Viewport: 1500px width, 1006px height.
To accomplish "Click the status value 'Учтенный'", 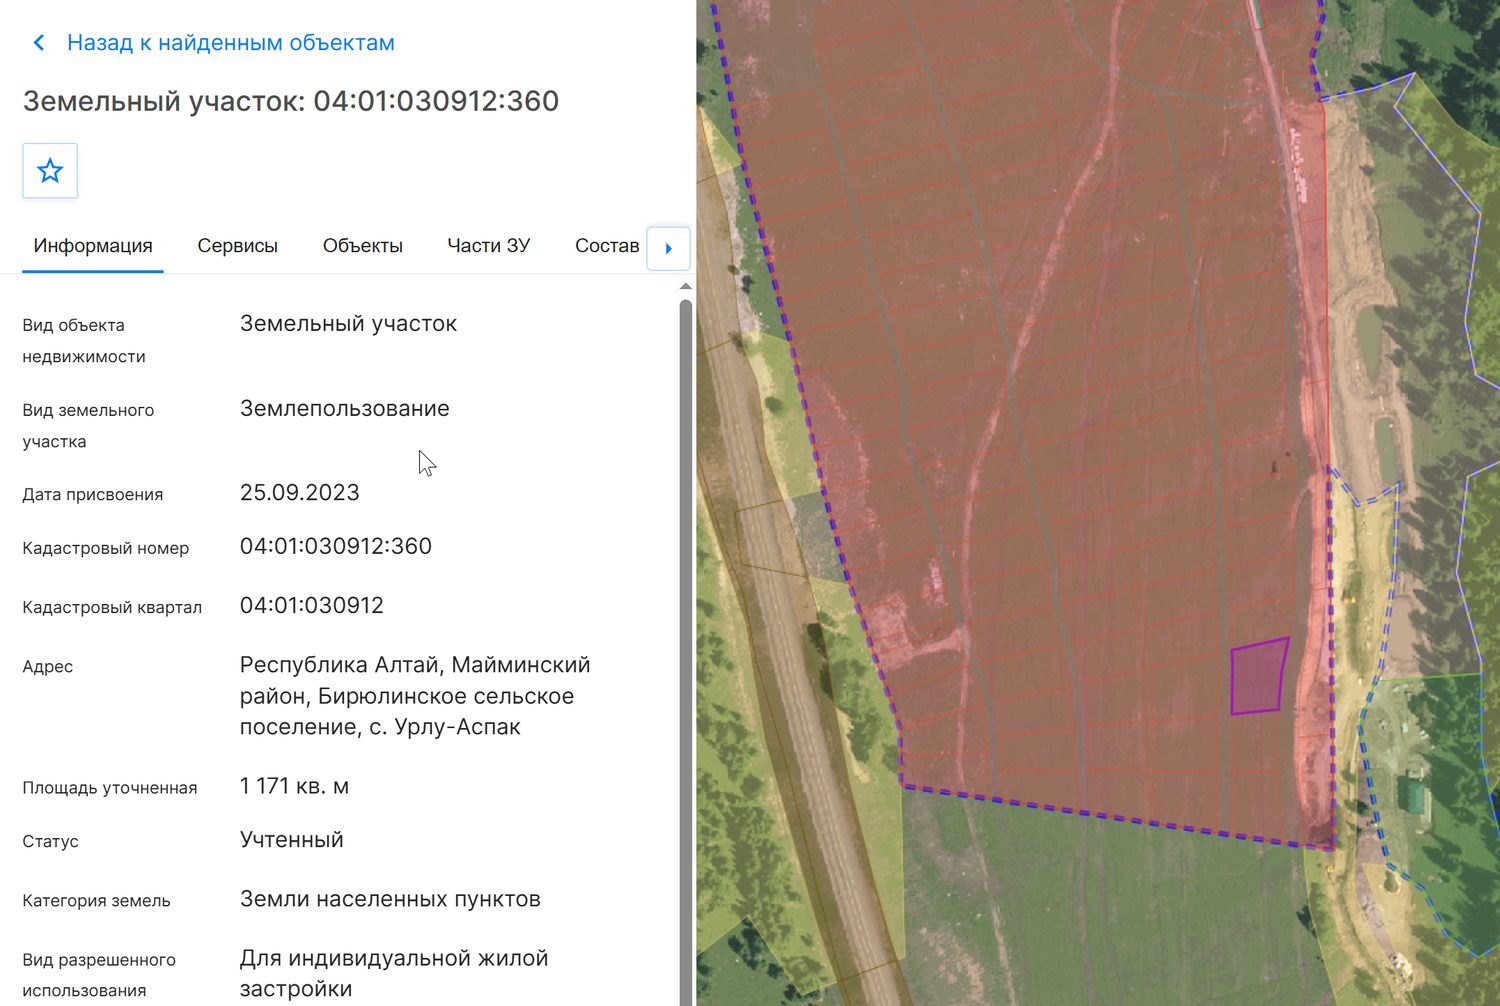I will pyautogui.click(x=292, y=839).
